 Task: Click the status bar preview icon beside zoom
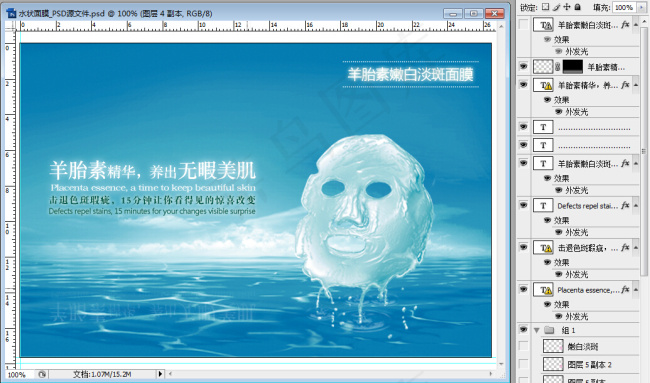coord(42,374)
